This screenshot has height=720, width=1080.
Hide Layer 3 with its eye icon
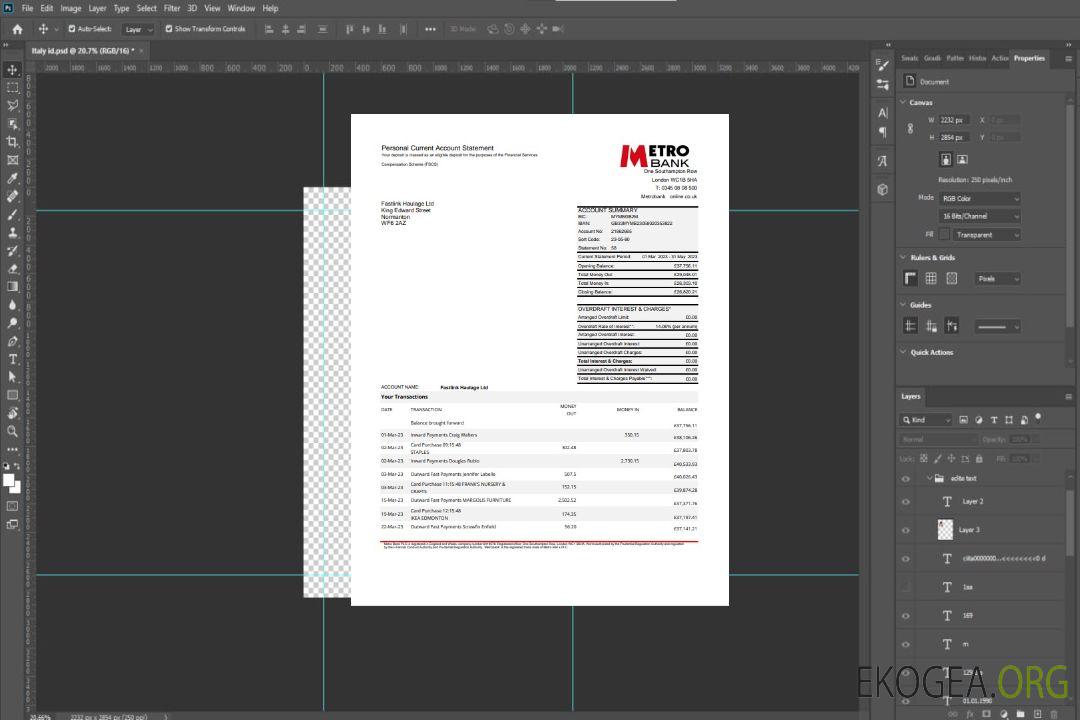(906, 530)
